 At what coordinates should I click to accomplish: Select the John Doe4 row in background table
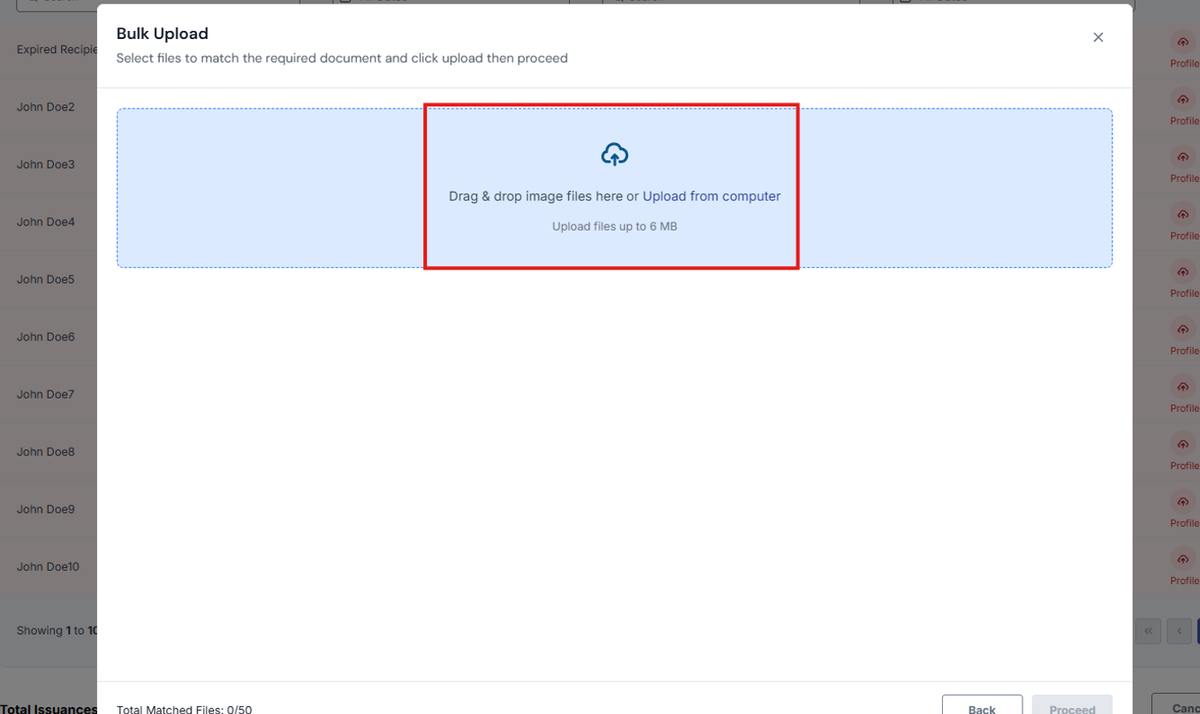48,222
